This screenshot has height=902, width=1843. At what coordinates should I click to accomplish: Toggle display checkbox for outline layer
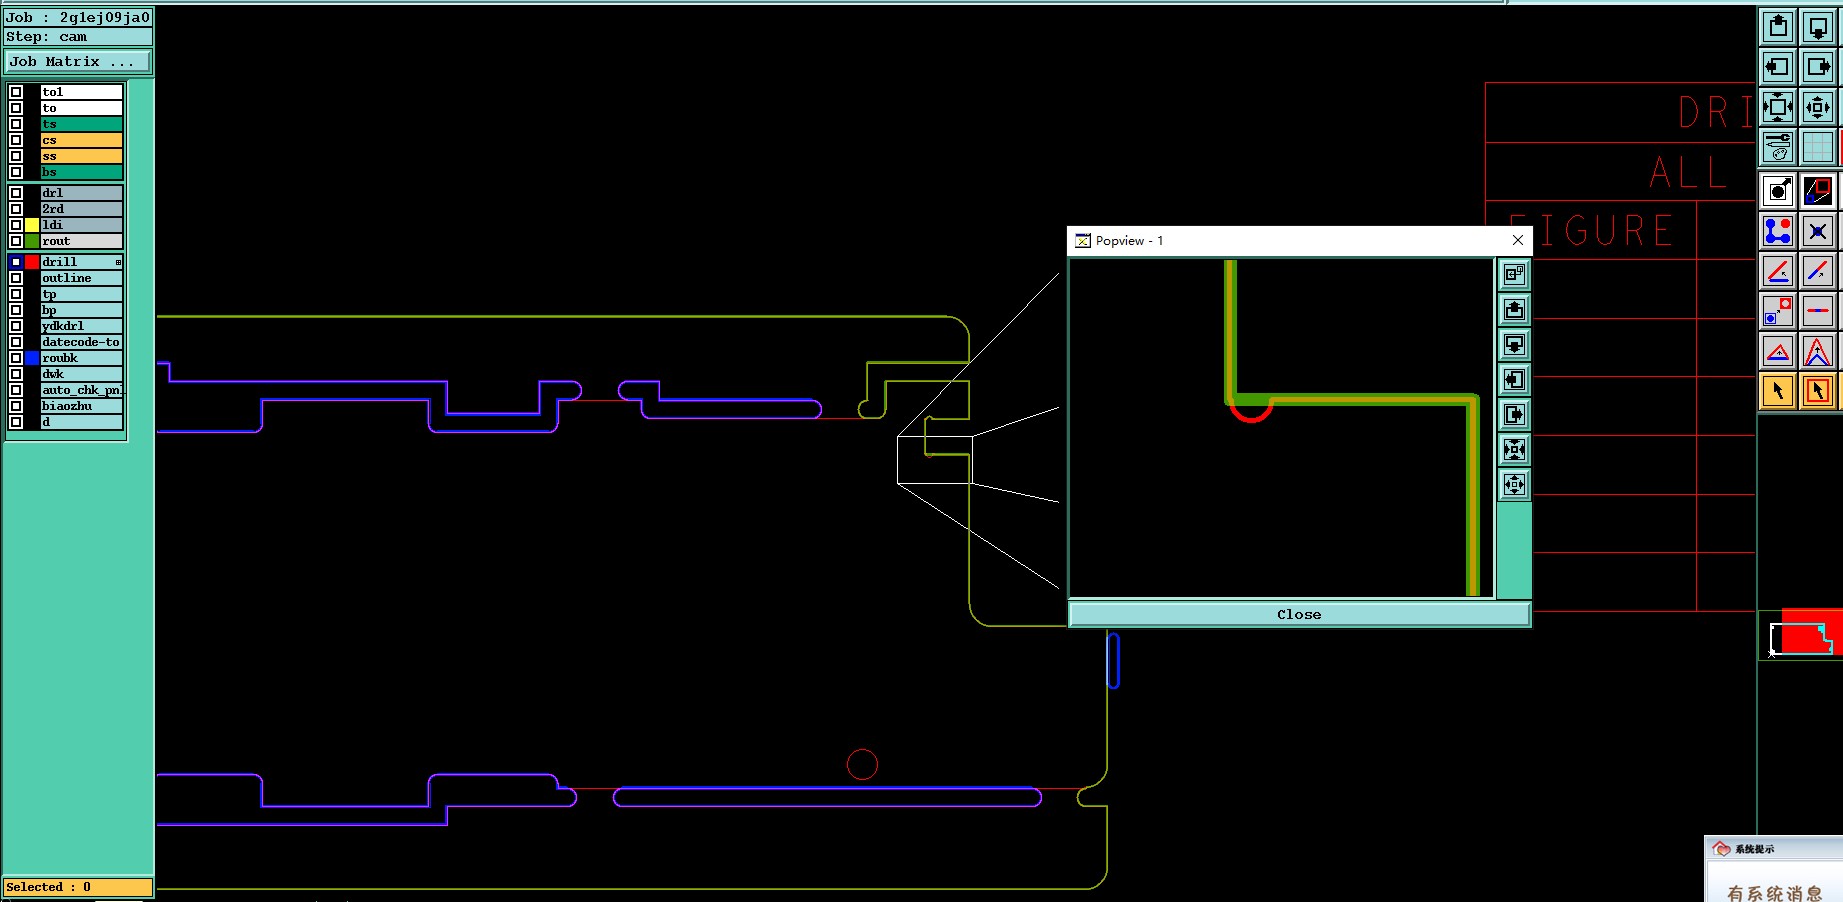[16, 278]
